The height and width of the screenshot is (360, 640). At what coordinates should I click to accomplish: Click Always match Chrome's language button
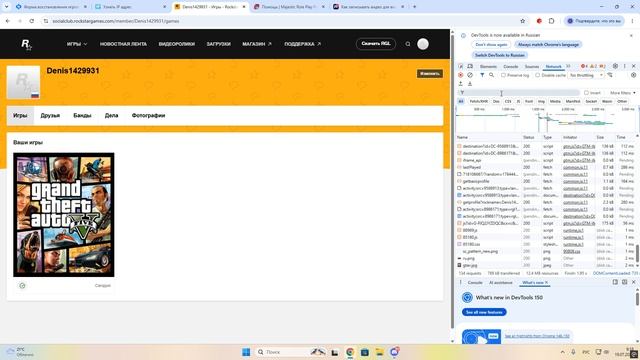pyautogui.click(x=548, y=44)
